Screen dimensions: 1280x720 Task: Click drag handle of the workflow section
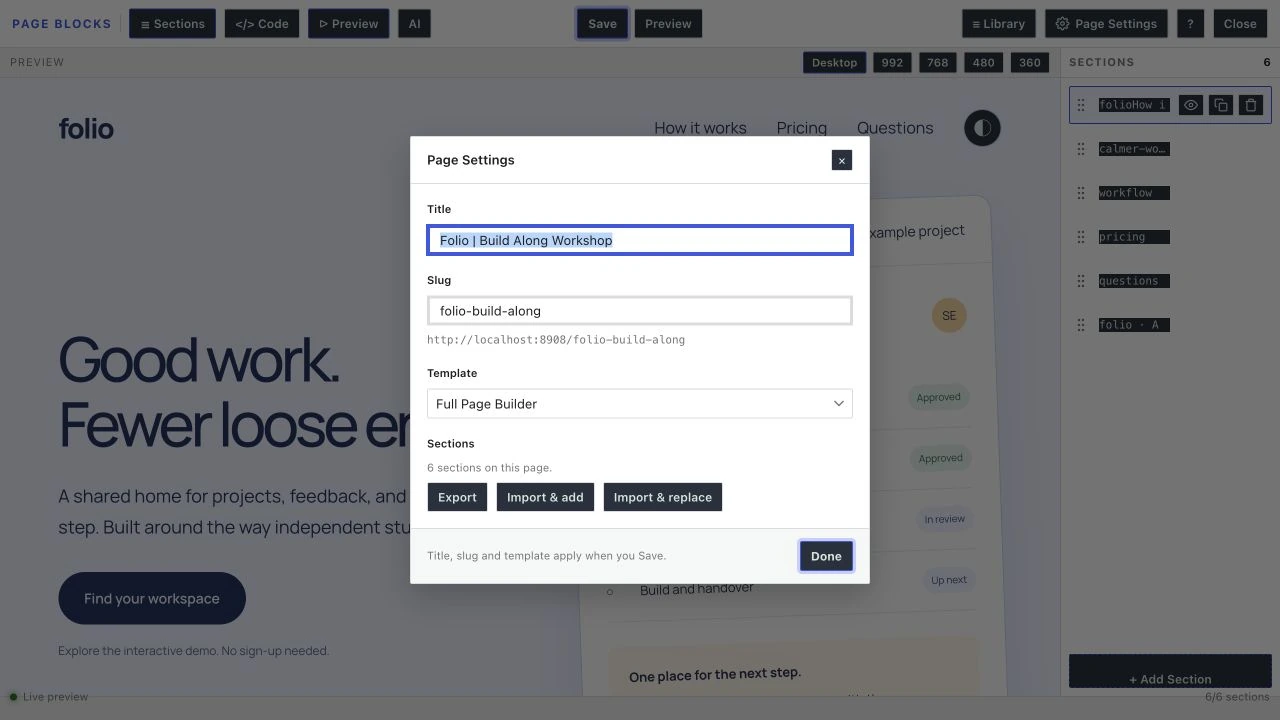click(x=1081, y=193)
